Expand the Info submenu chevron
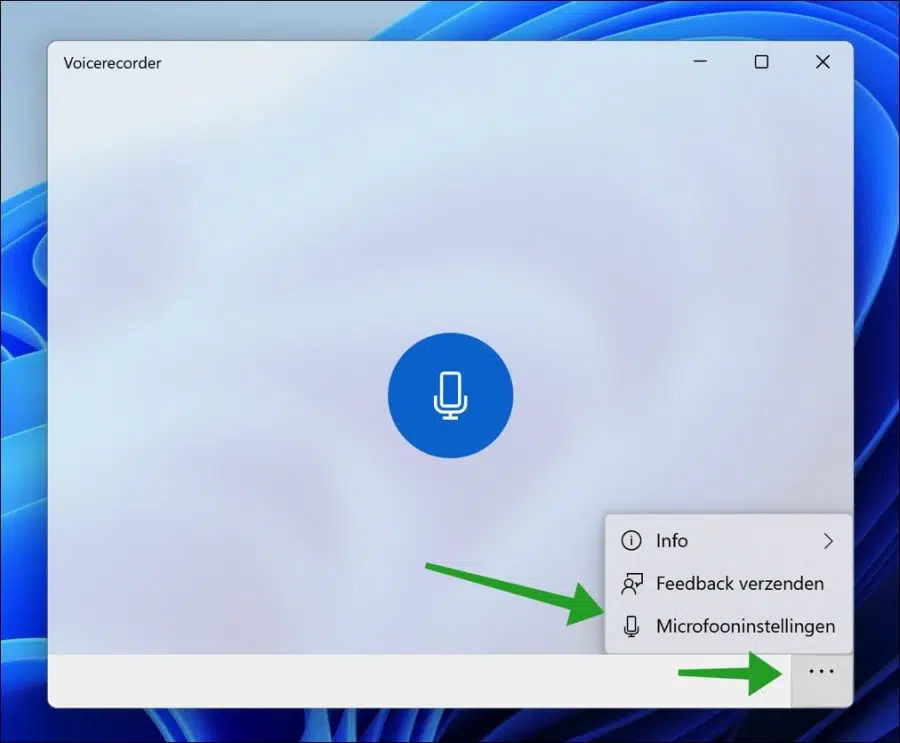900x743 pixels. [828, 541]
